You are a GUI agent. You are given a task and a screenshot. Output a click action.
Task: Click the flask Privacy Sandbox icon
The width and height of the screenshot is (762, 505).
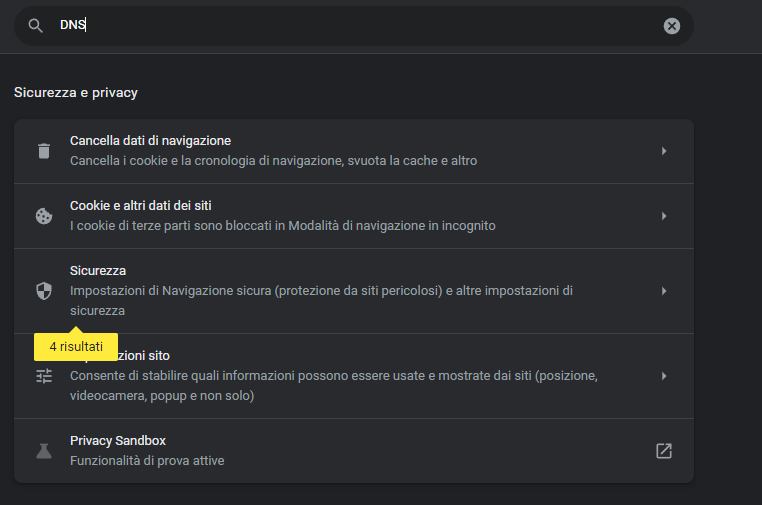click(43, 451)
